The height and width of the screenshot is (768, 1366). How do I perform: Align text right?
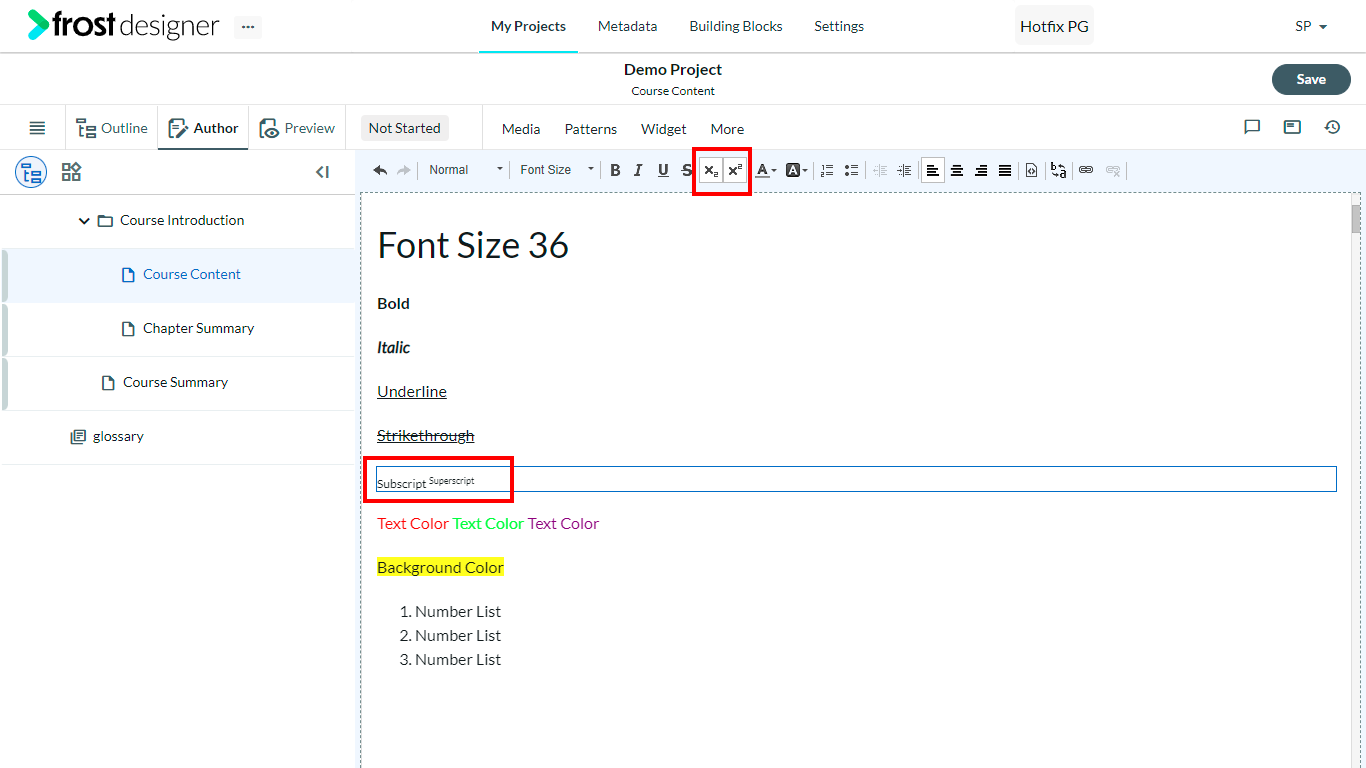click(x=981, y=170)
